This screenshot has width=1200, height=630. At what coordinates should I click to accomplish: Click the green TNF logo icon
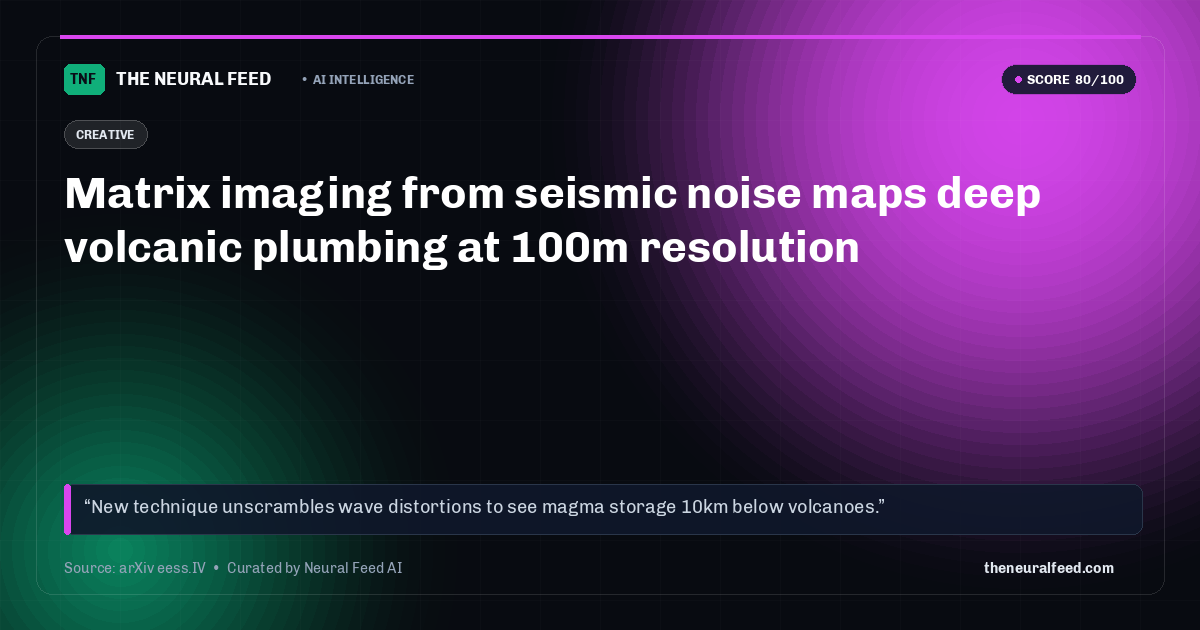[84, 79]
